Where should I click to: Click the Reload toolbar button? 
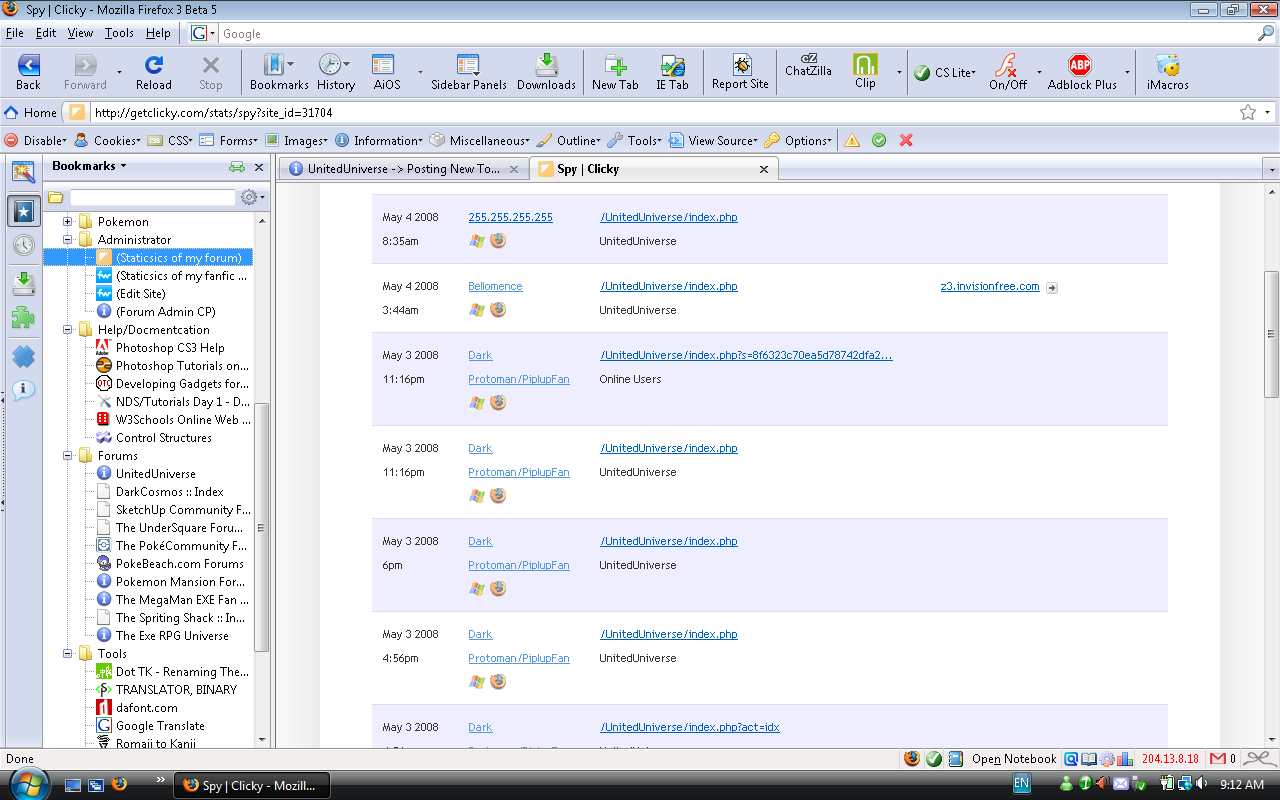coord(153,72)
